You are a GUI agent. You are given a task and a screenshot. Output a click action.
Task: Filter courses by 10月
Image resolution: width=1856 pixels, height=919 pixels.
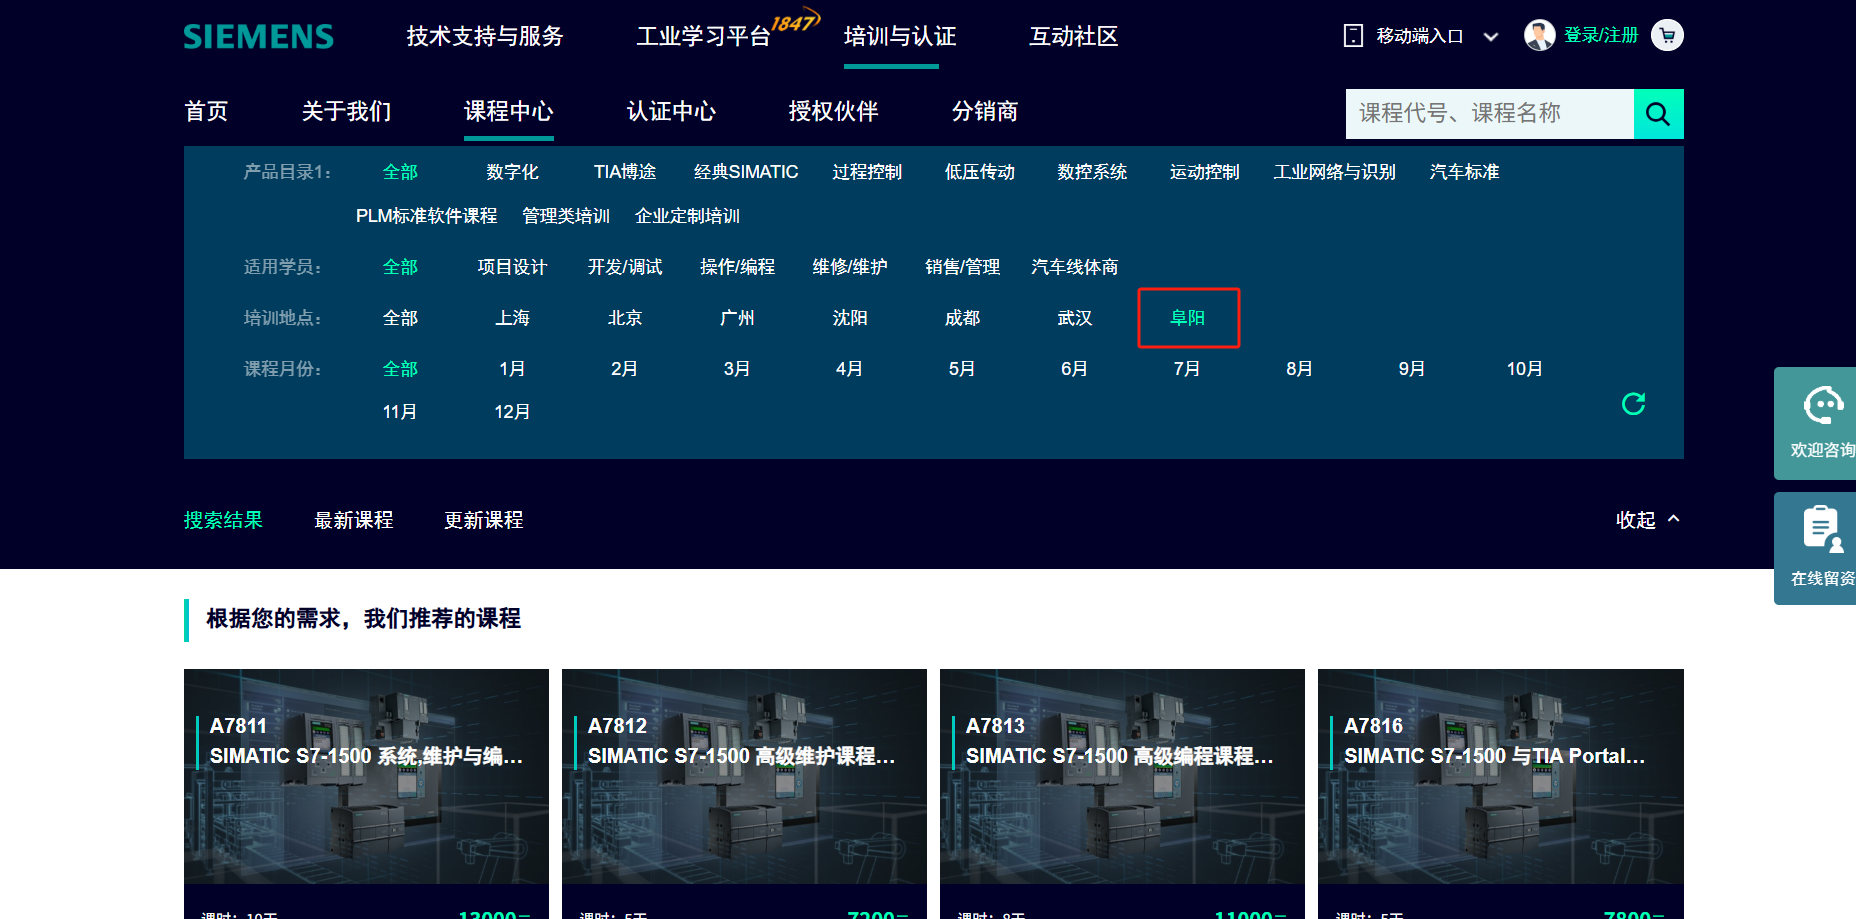coord(1525,369)
